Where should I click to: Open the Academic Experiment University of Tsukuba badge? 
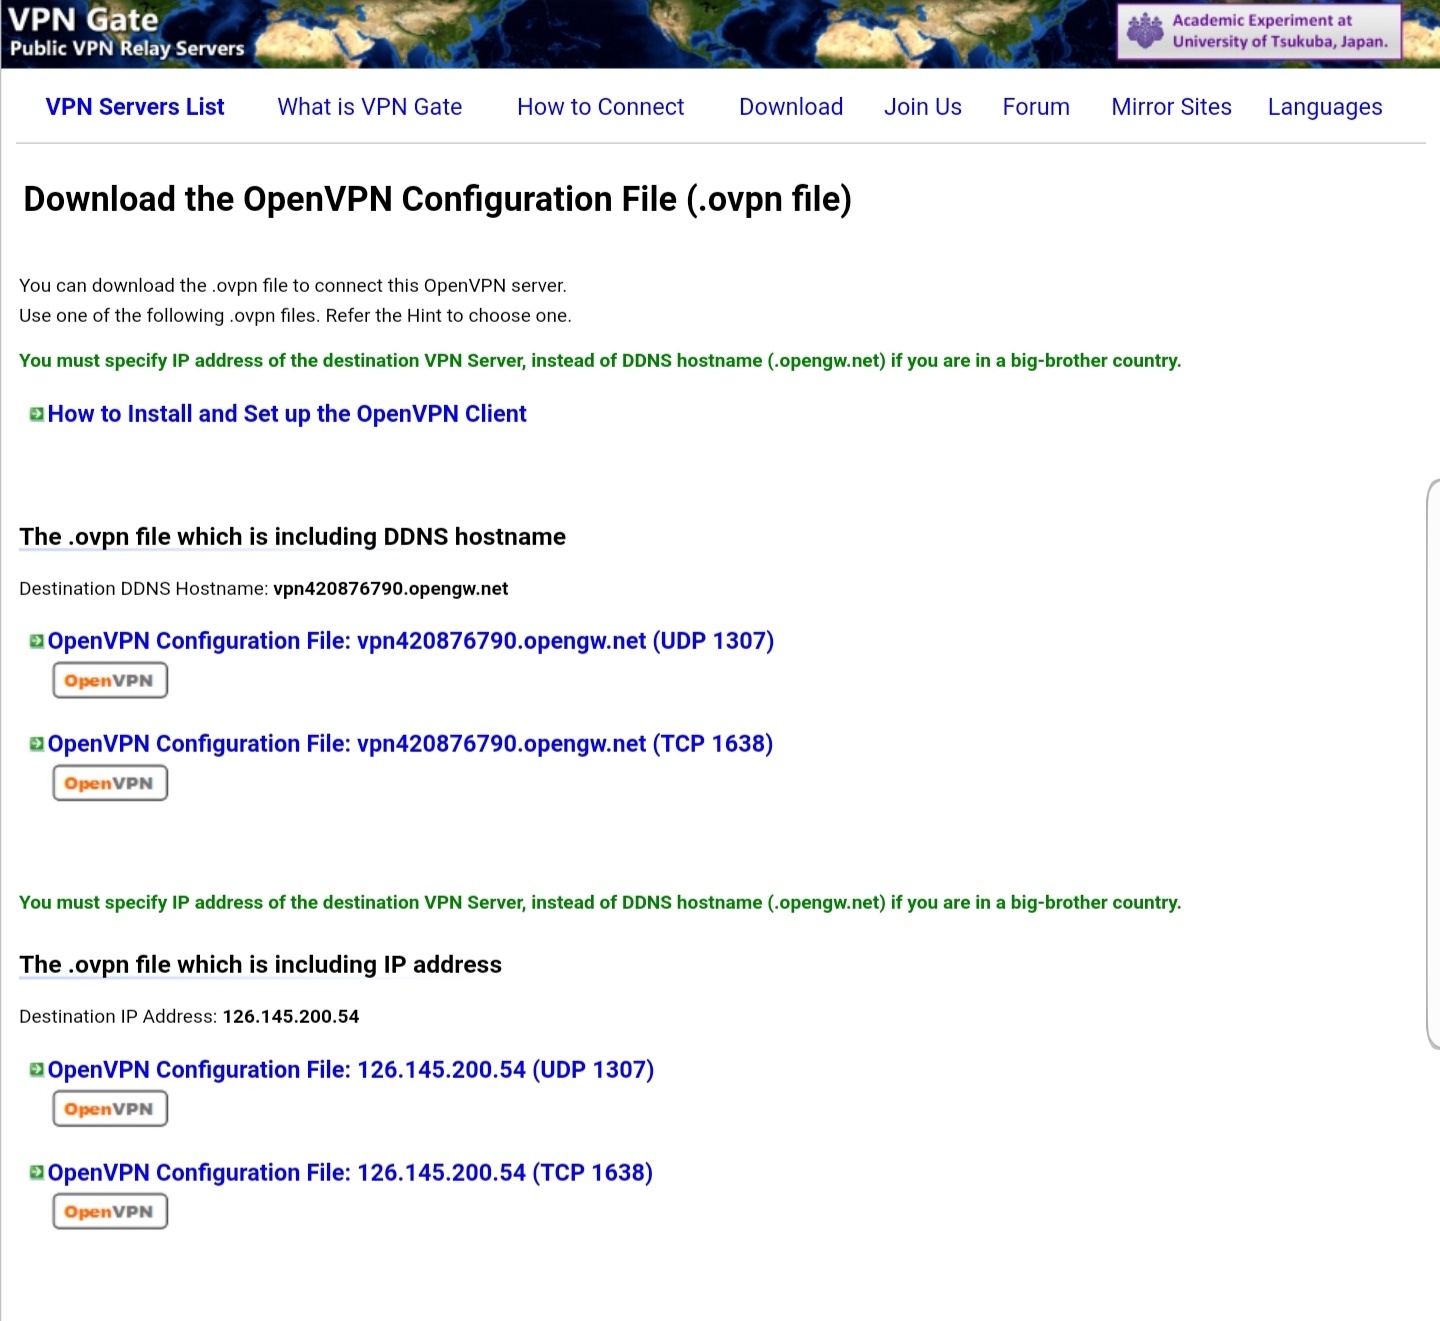pos(1259,31)
